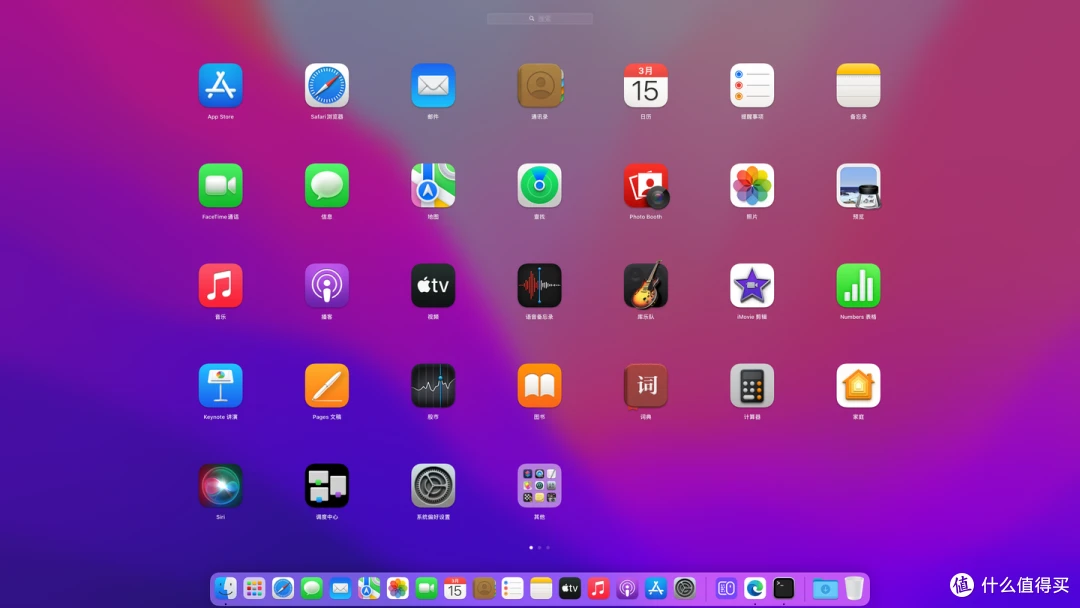Viewport: 1080px width, 608px height.
Task: Open Keynote presentation app
Action: click(220, 386)
